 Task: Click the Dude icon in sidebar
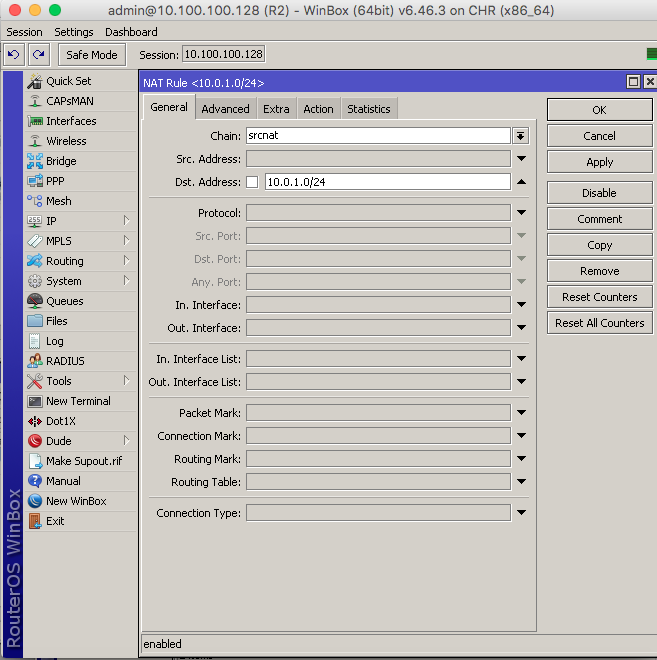35,441
